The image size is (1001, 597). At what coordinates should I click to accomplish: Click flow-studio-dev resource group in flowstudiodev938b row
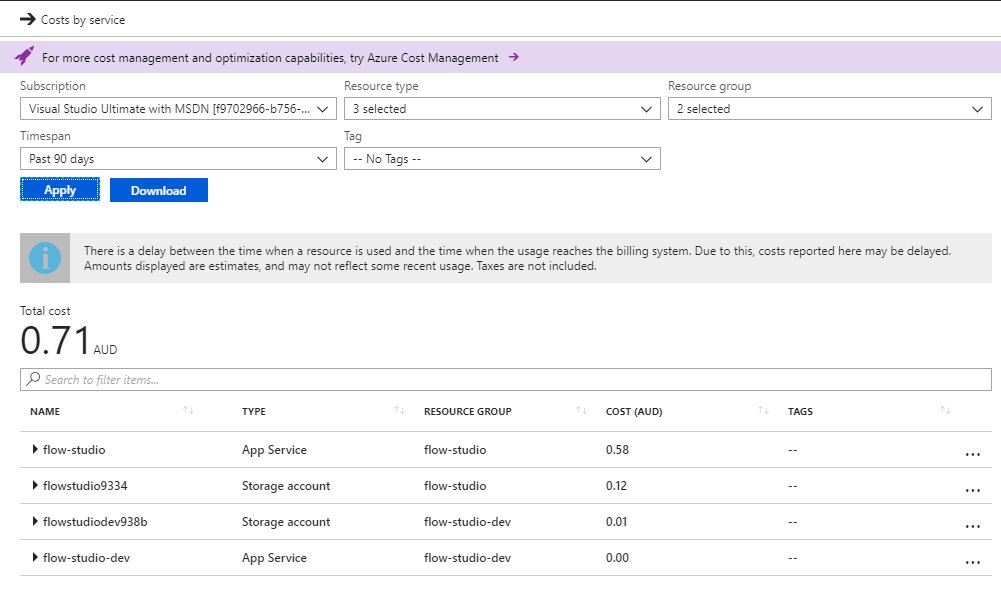(x=467, y=521)
